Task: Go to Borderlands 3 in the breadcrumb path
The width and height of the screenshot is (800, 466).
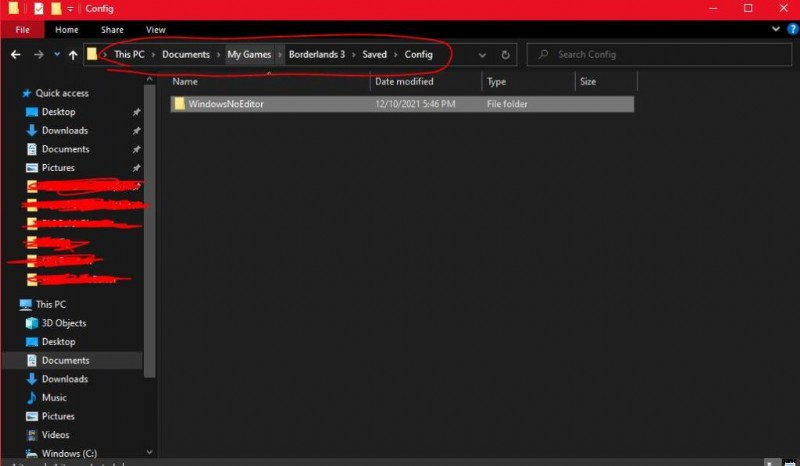Action: 316,55
